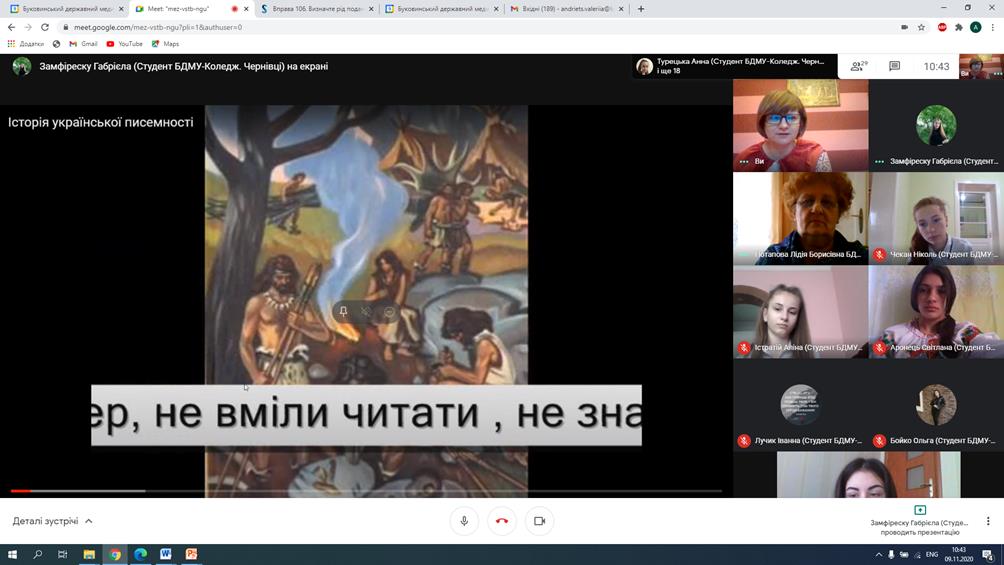
Task: Switch to Gmail Вхідні (189) tab
Action: coord(565,9)
